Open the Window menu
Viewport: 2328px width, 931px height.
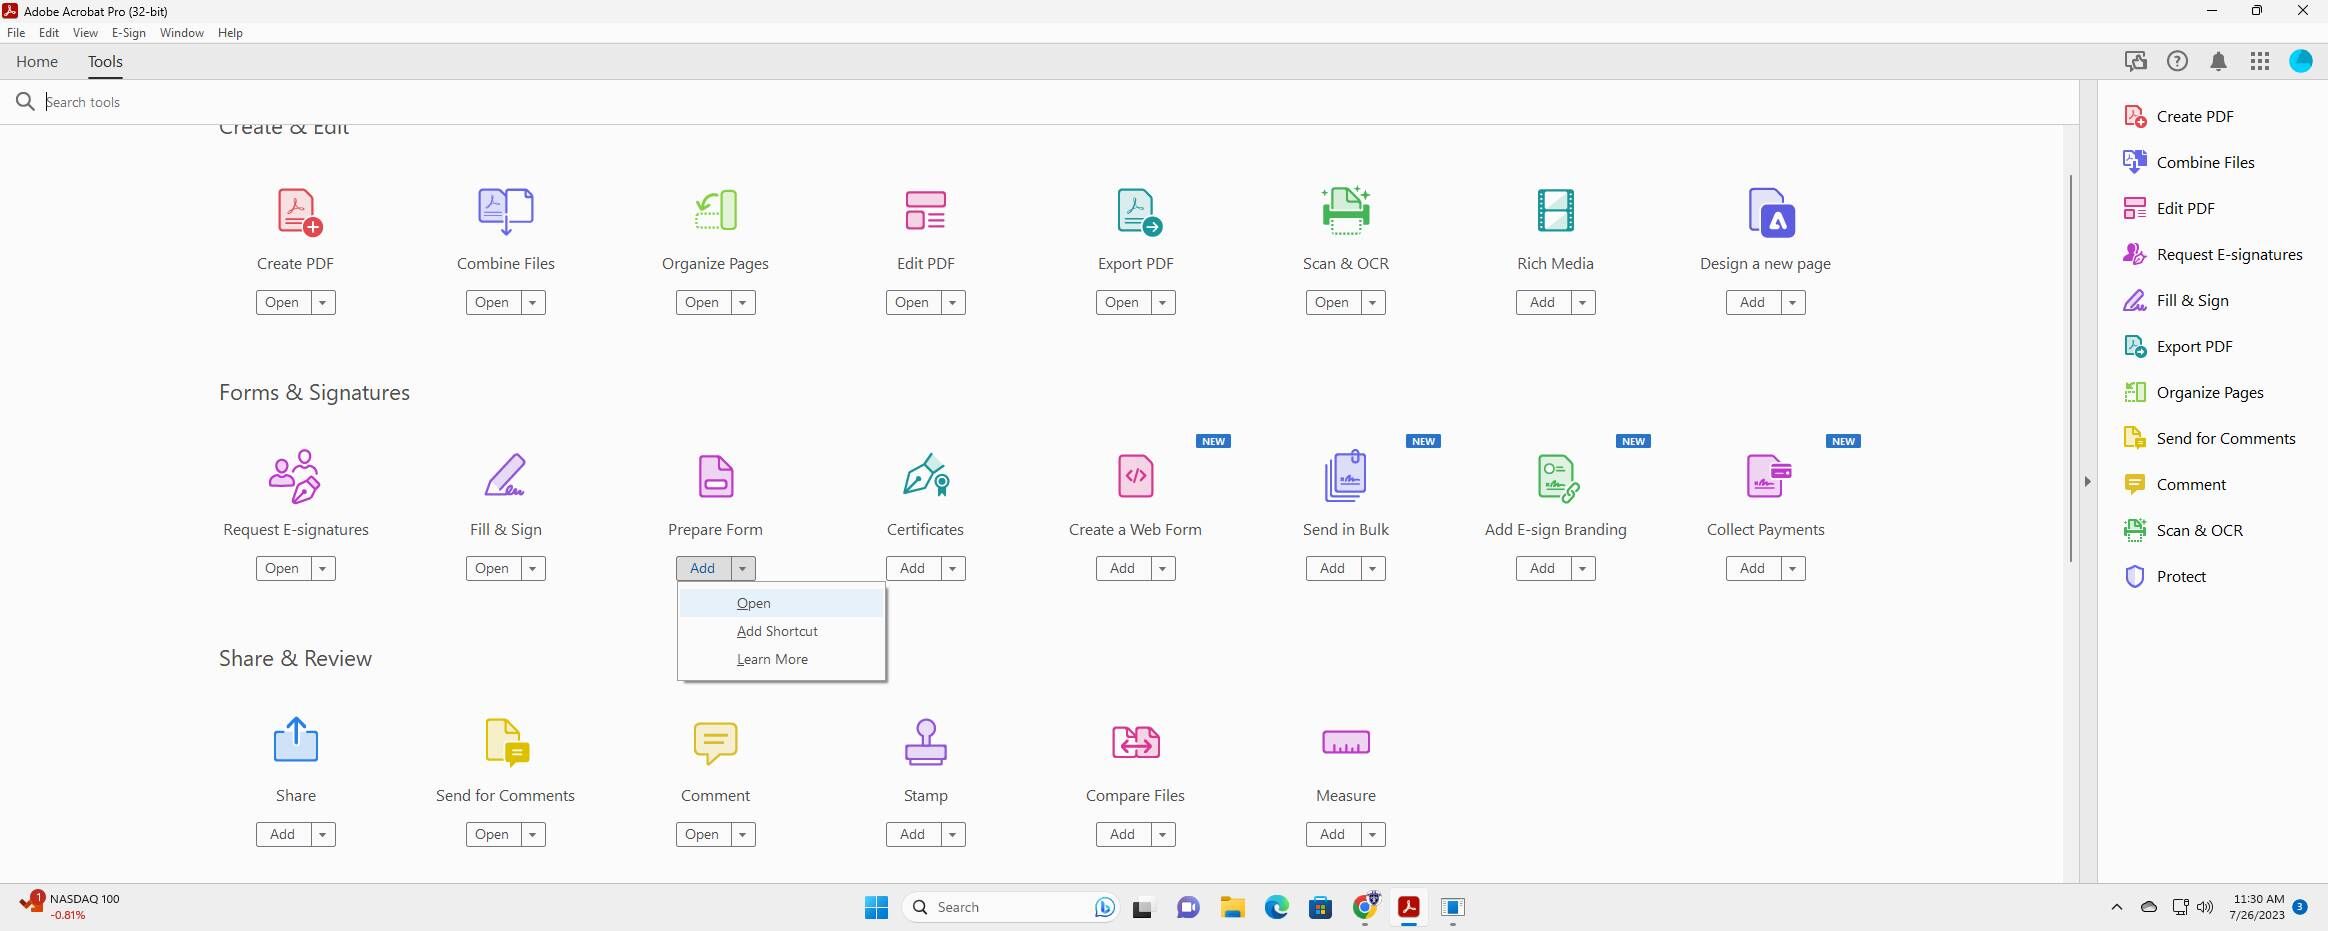pyautogui.click(x=182, y=32)
